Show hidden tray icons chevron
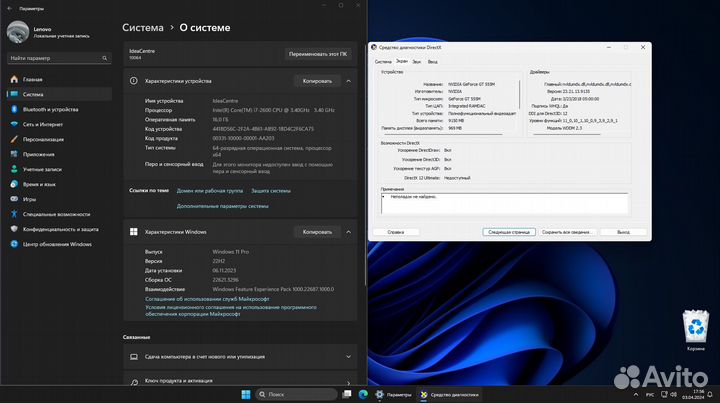 [636, 394]
